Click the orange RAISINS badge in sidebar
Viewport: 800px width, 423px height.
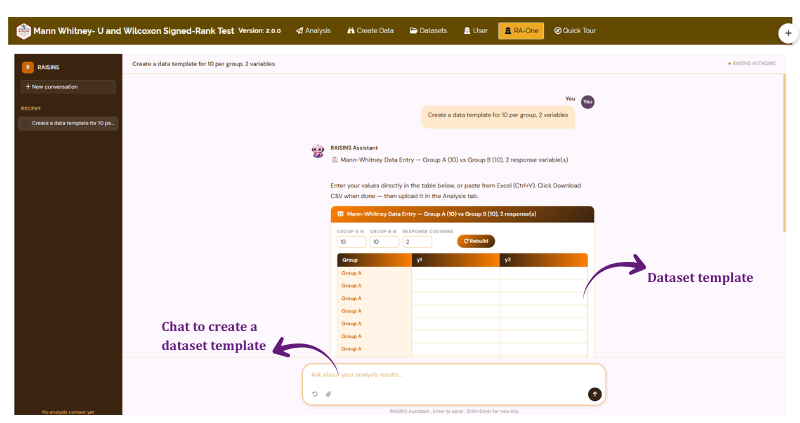tap(28, 67)
